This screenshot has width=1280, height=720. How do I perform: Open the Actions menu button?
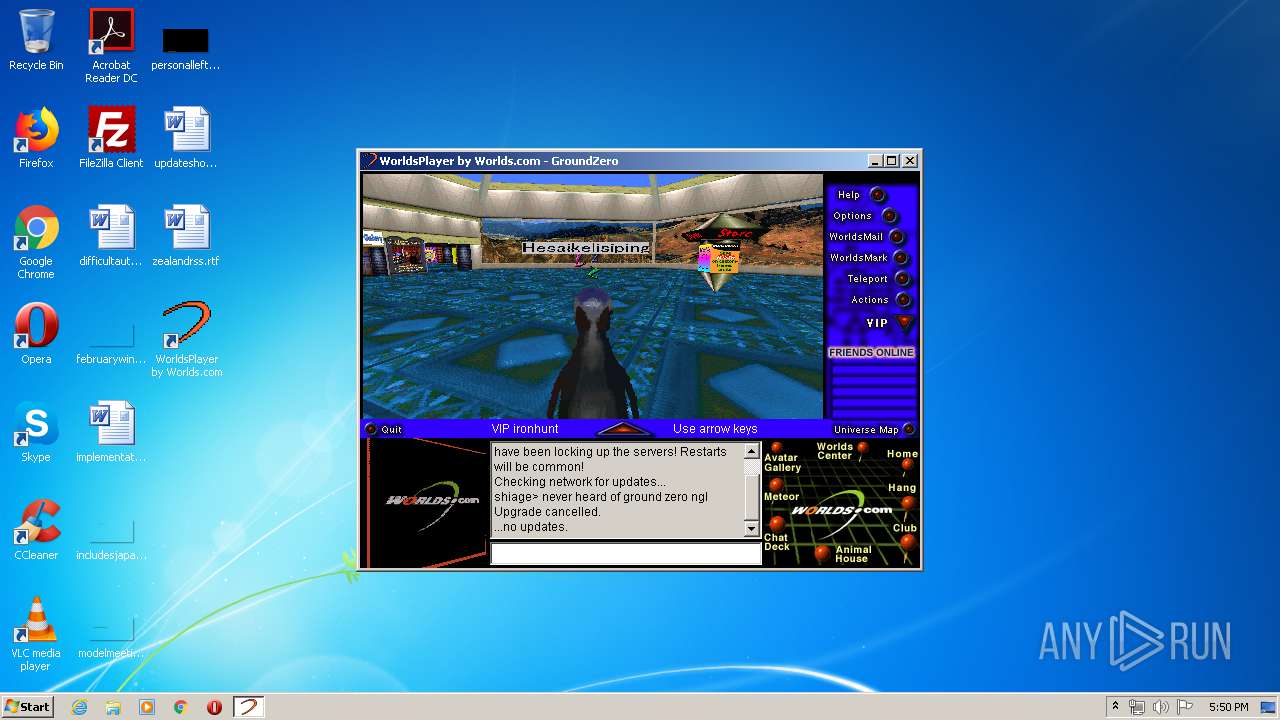[x=881, y=300]
